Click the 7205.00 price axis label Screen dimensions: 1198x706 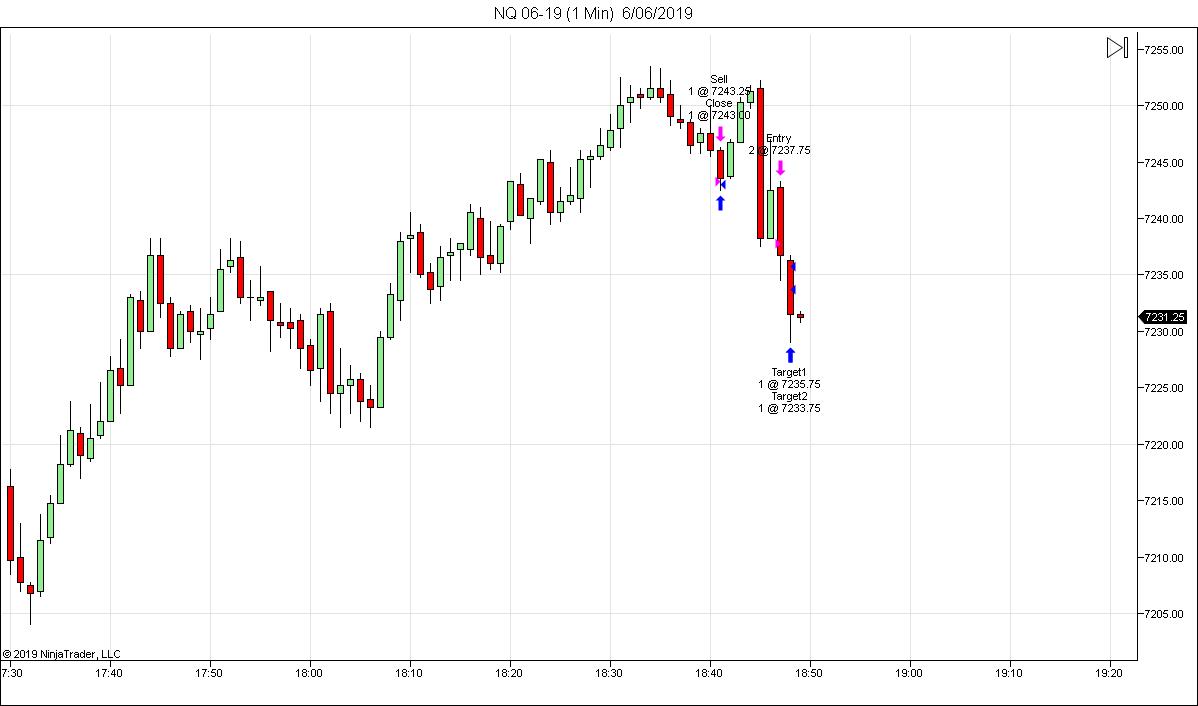1163,614
